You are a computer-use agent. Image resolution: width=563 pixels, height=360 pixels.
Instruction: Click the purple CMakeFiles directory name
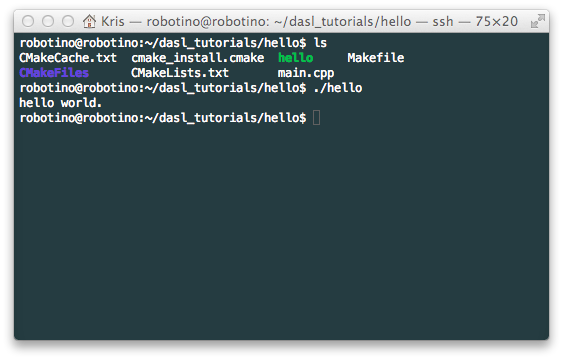click(54, 73)
